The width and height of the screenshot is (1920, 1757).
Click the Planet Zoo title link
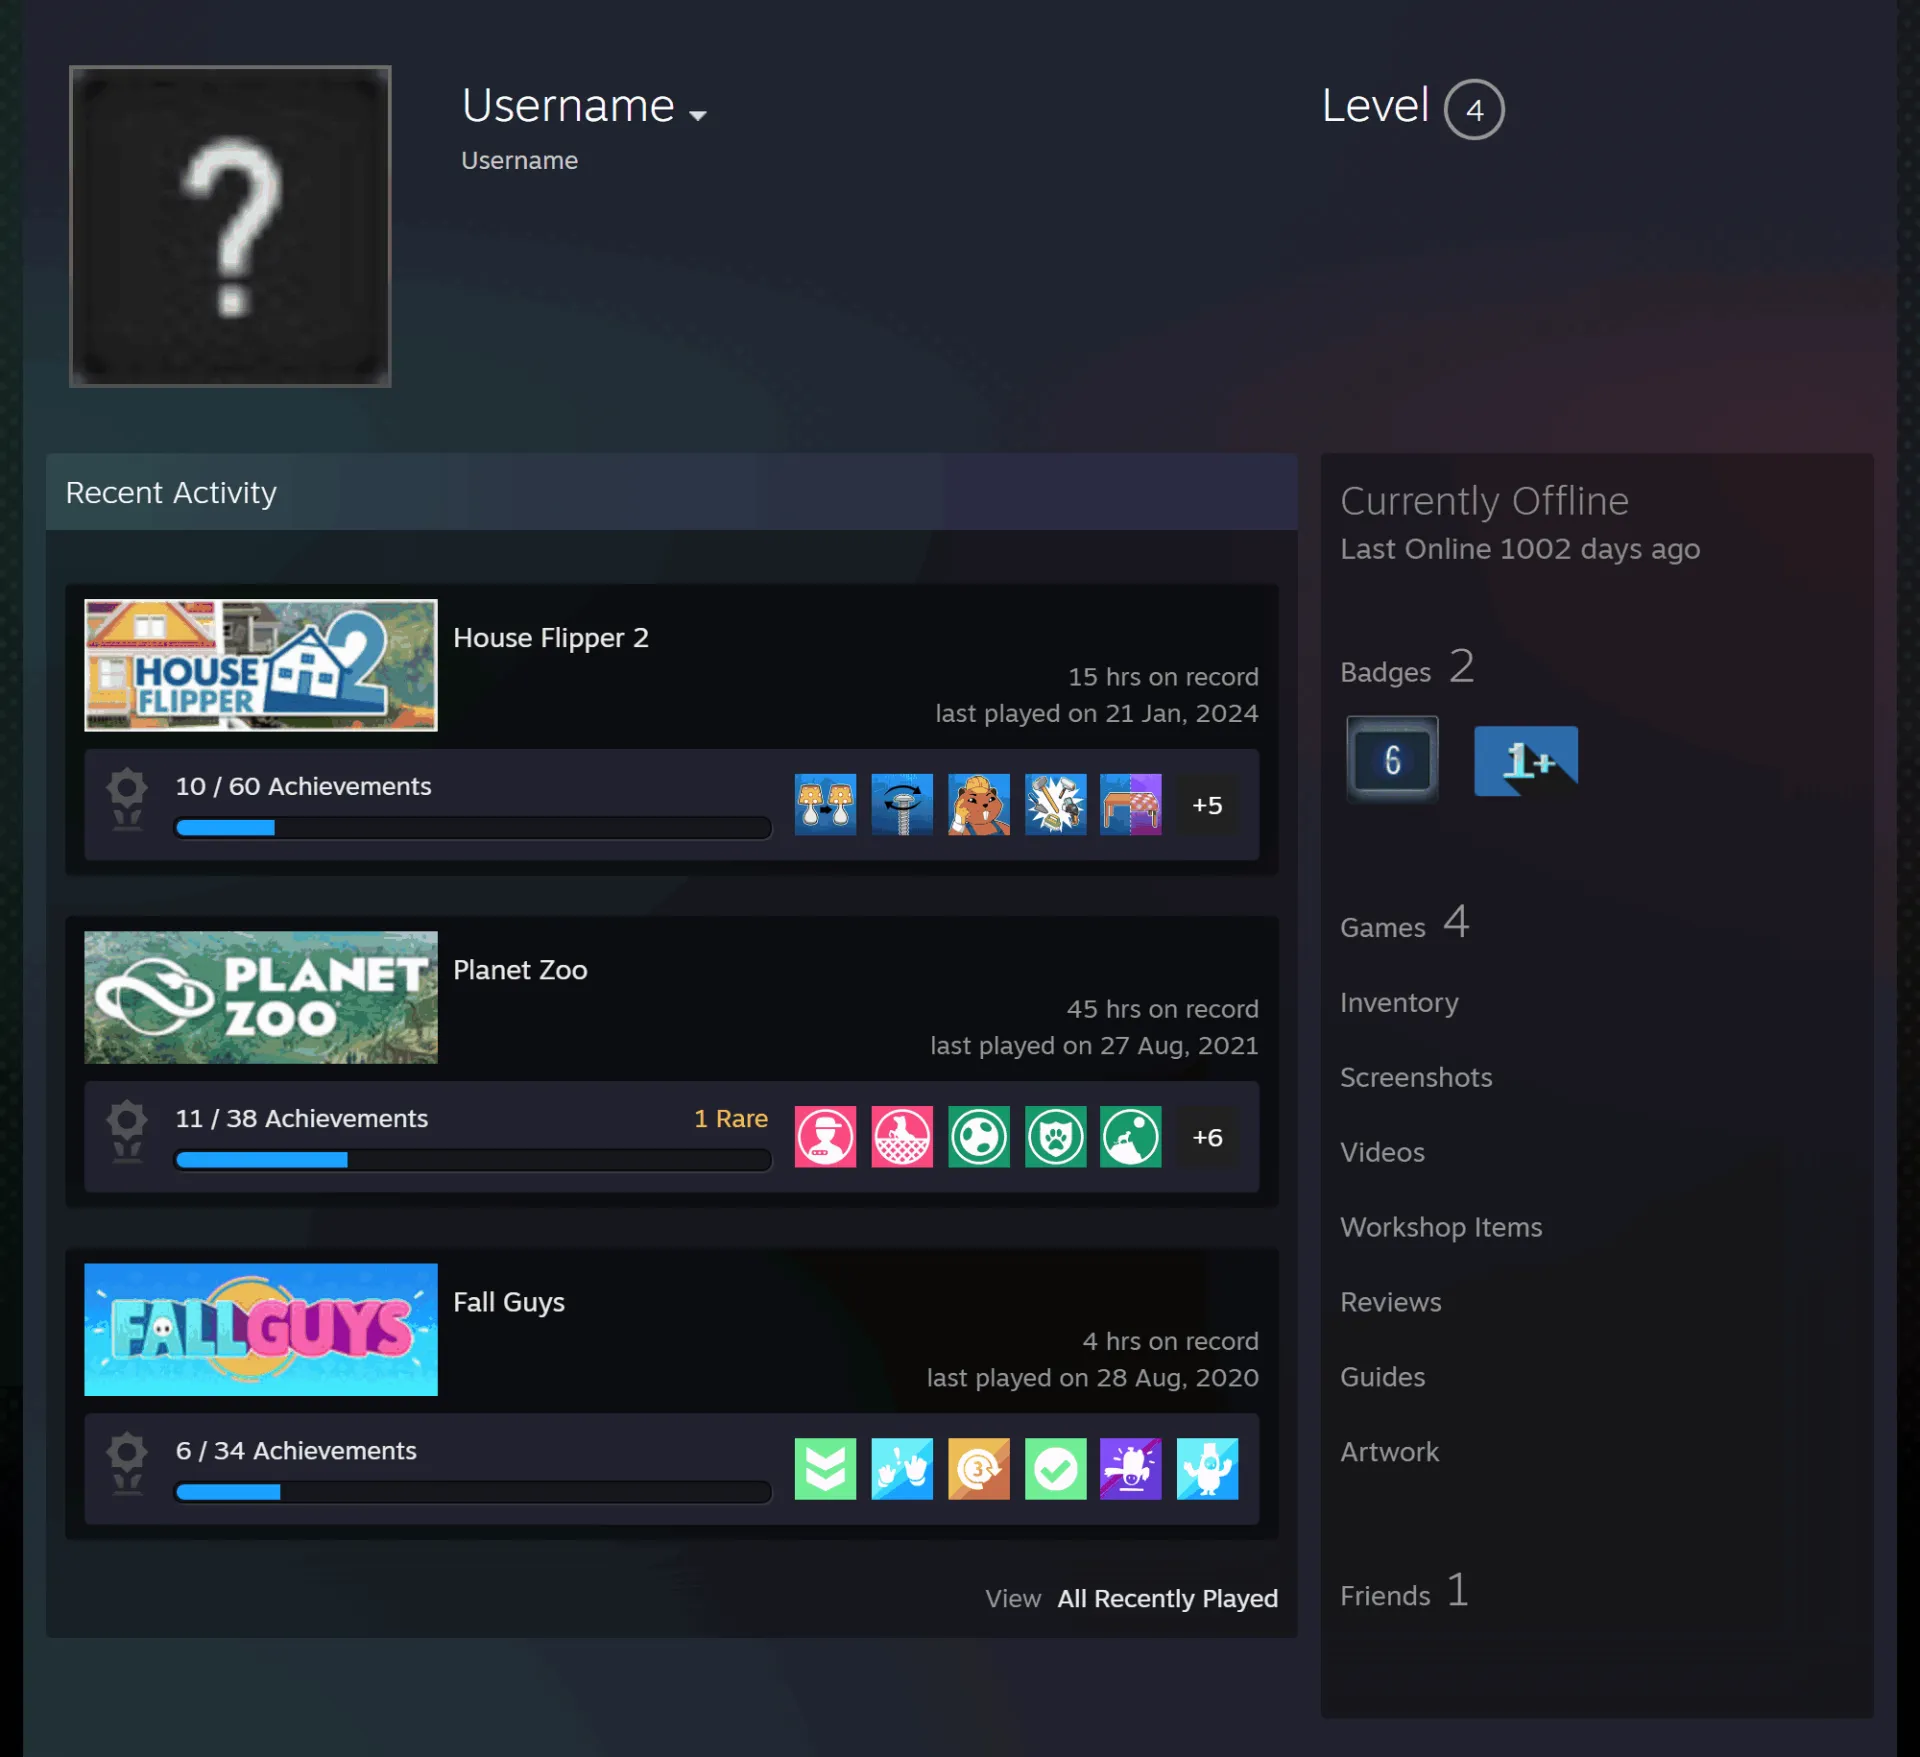(x=520, y=970)
